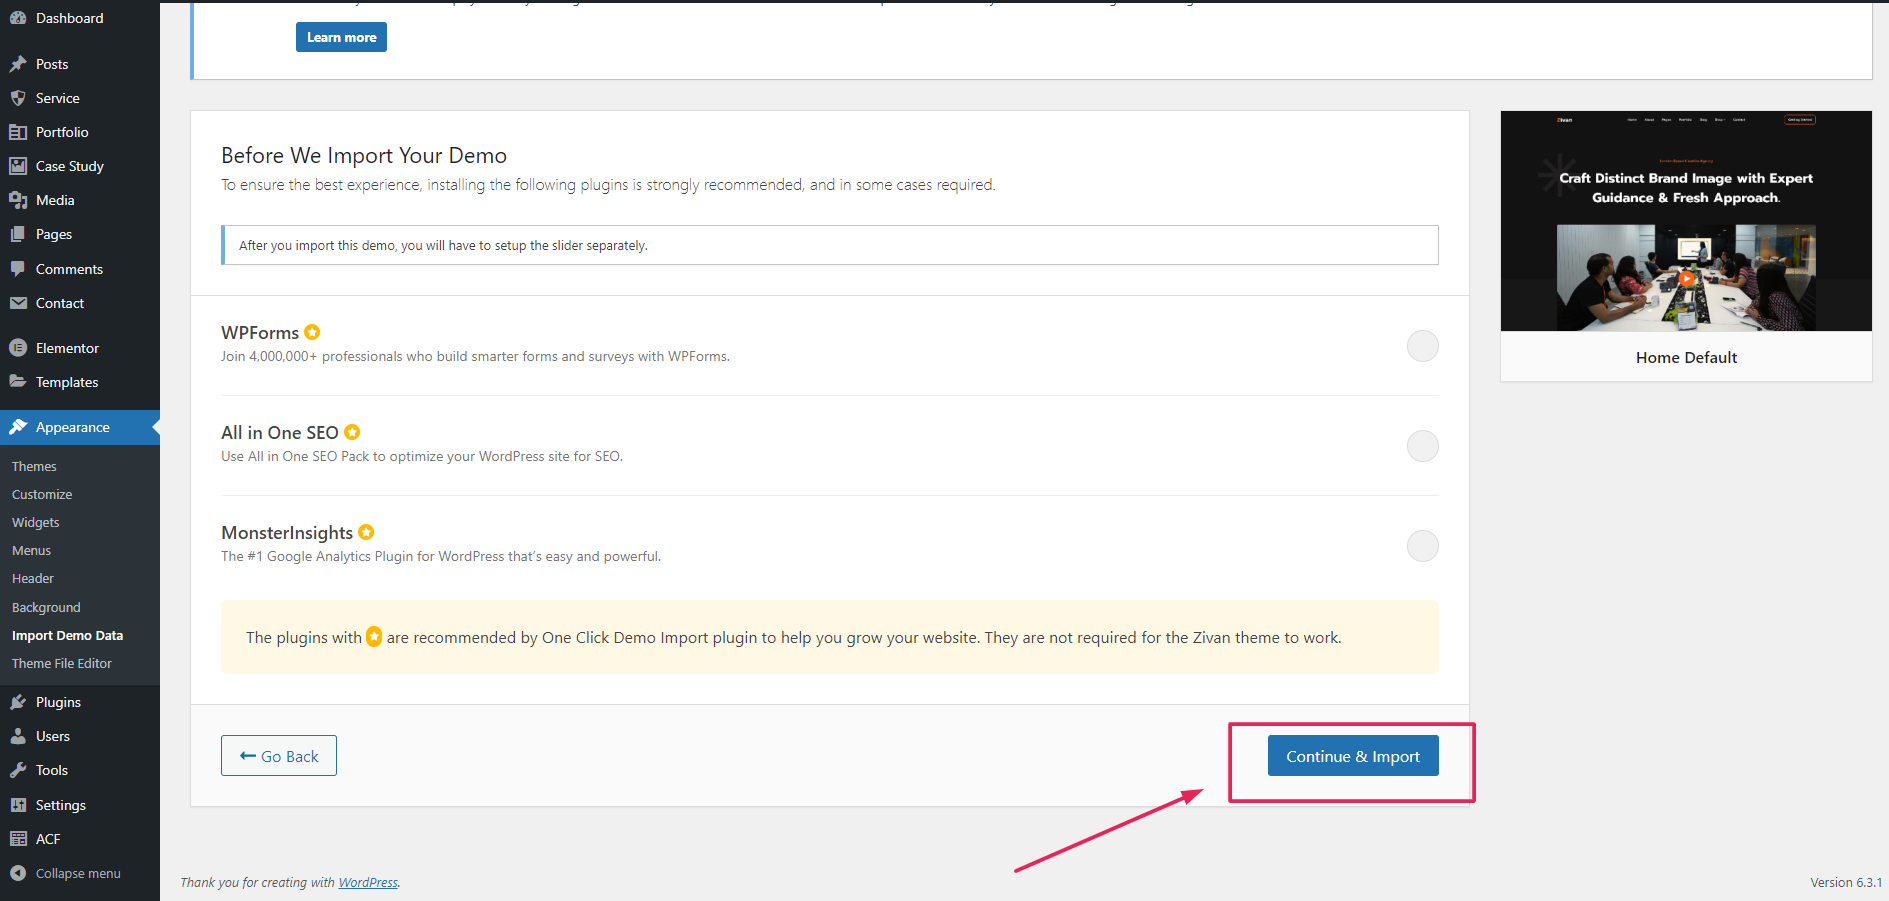Click the MonsterInsights plugin name
Screen dimensions: 1889x901
(x=287, y=532)
